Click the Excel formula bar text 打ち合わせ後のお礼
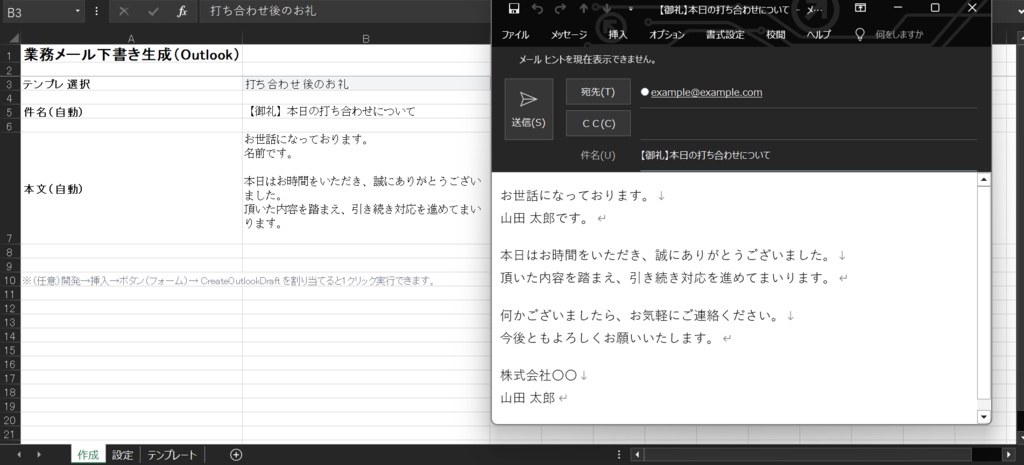The height and width of the screenshot is (465, 1024). [x=262, y=11]
